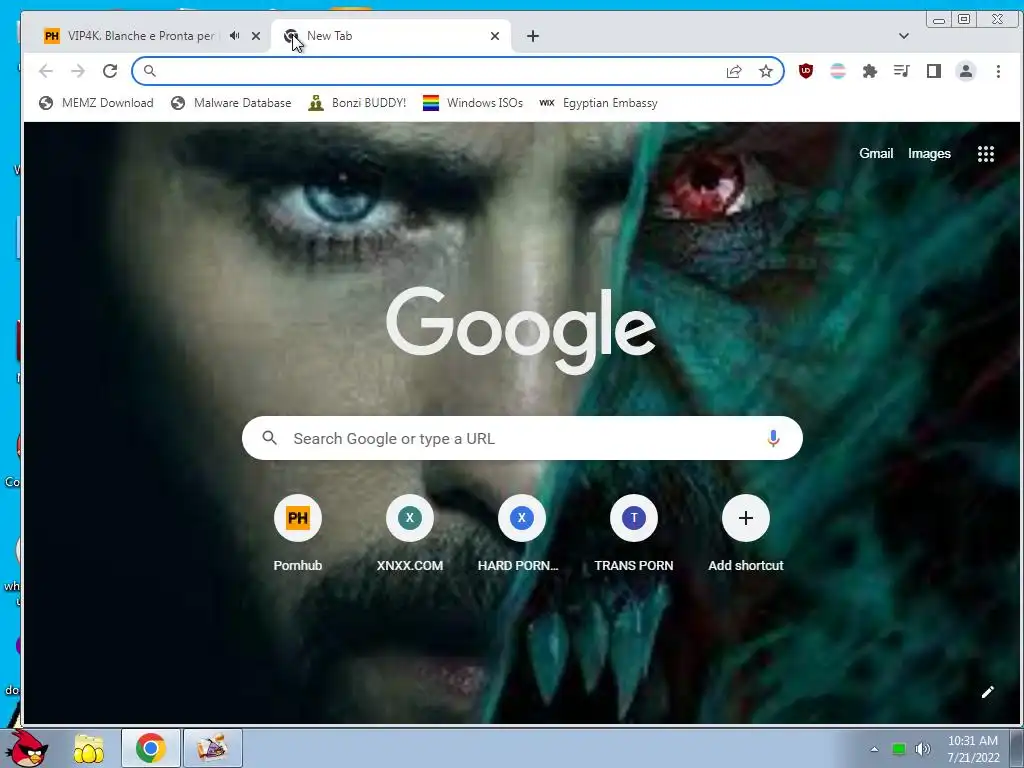Toggle the side panel icon
This screenshot has height=768, width=1024.
coord(934,71)
